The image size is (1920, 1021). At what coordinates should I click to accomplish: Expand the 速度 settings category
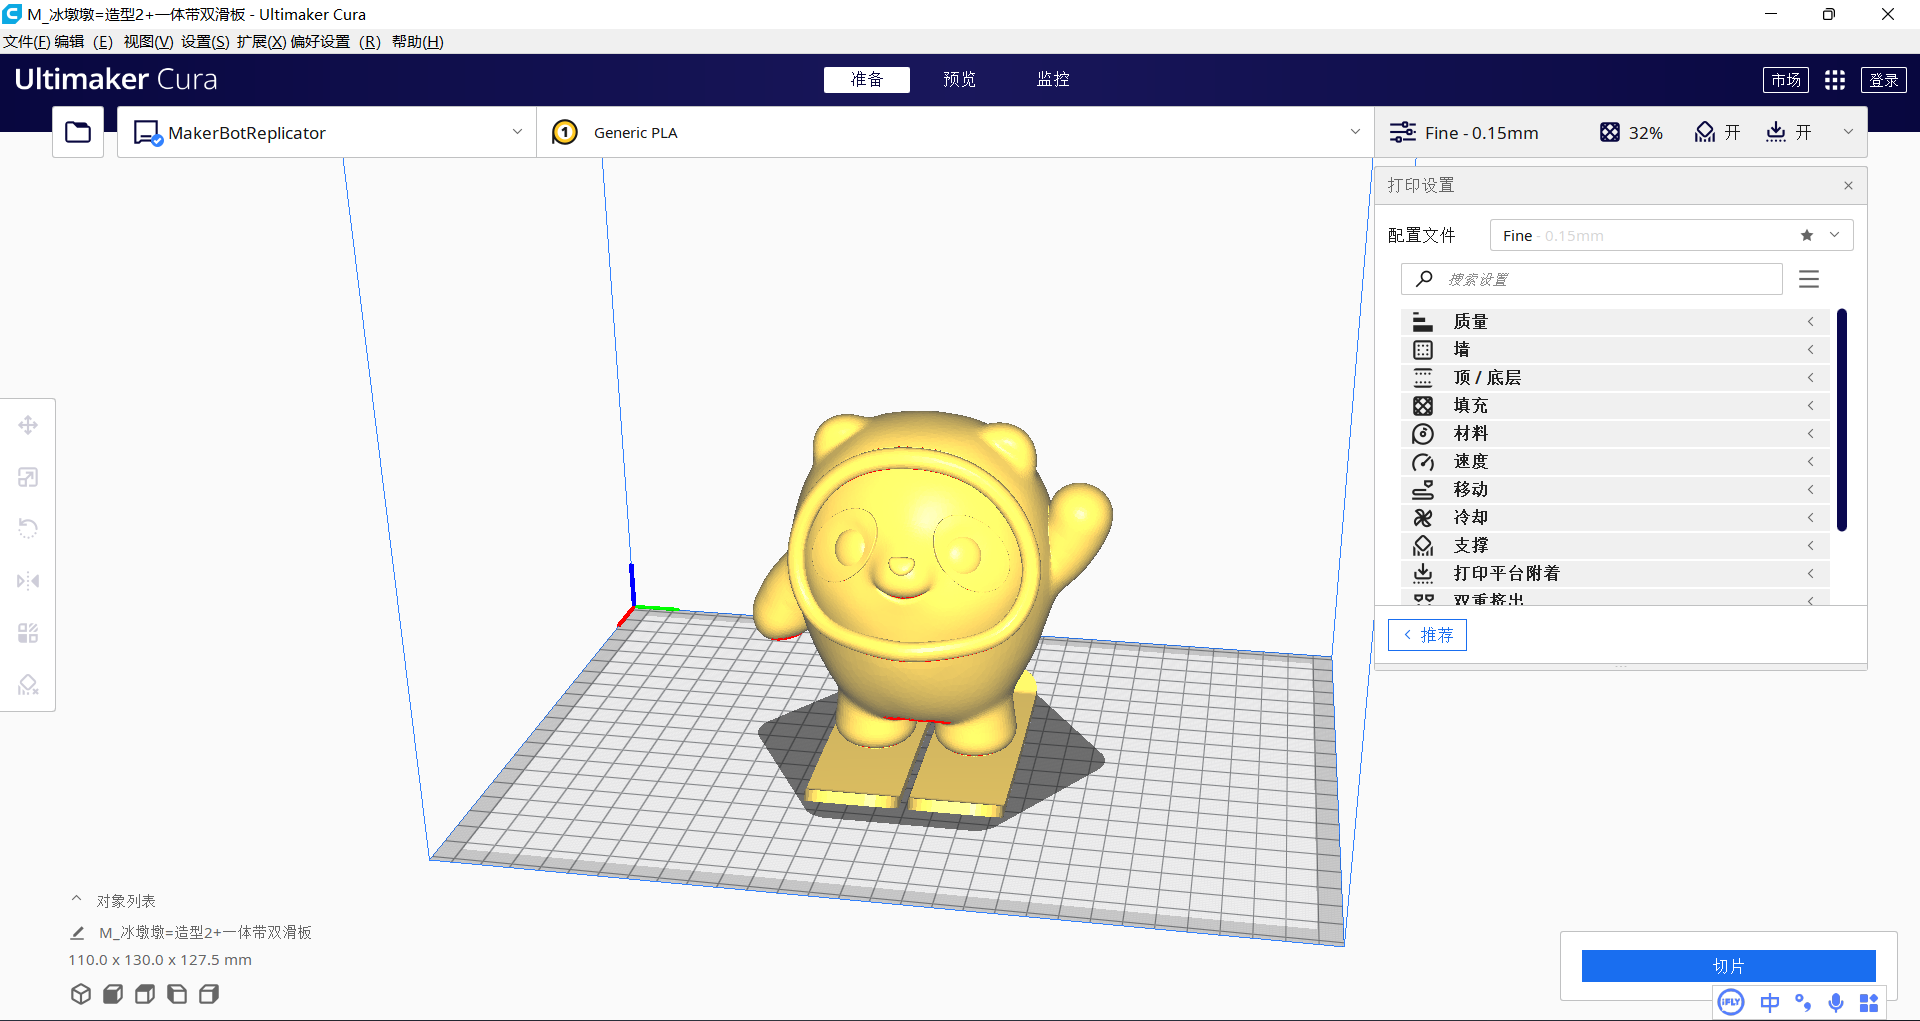(1616, 461)
